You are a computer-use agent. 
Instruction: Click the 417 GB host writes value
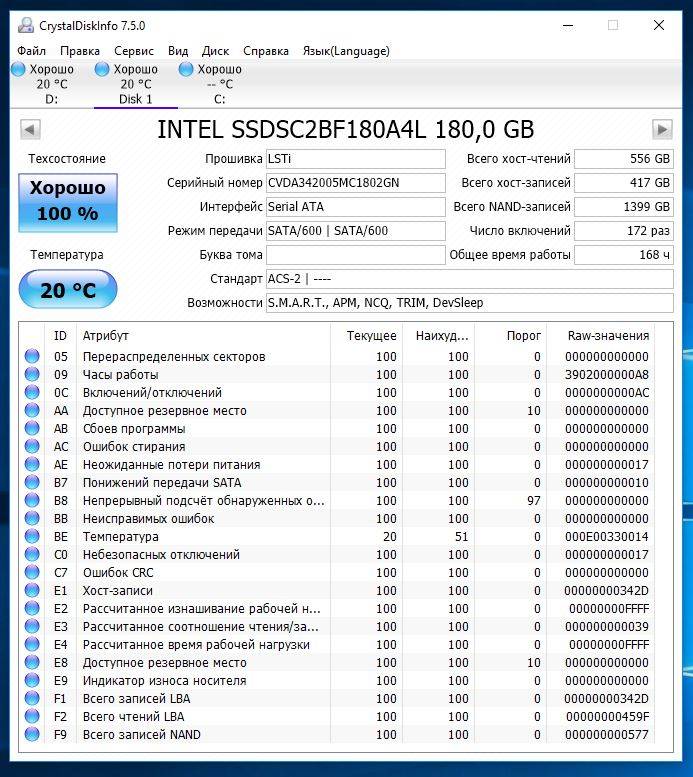pos(624,183)
